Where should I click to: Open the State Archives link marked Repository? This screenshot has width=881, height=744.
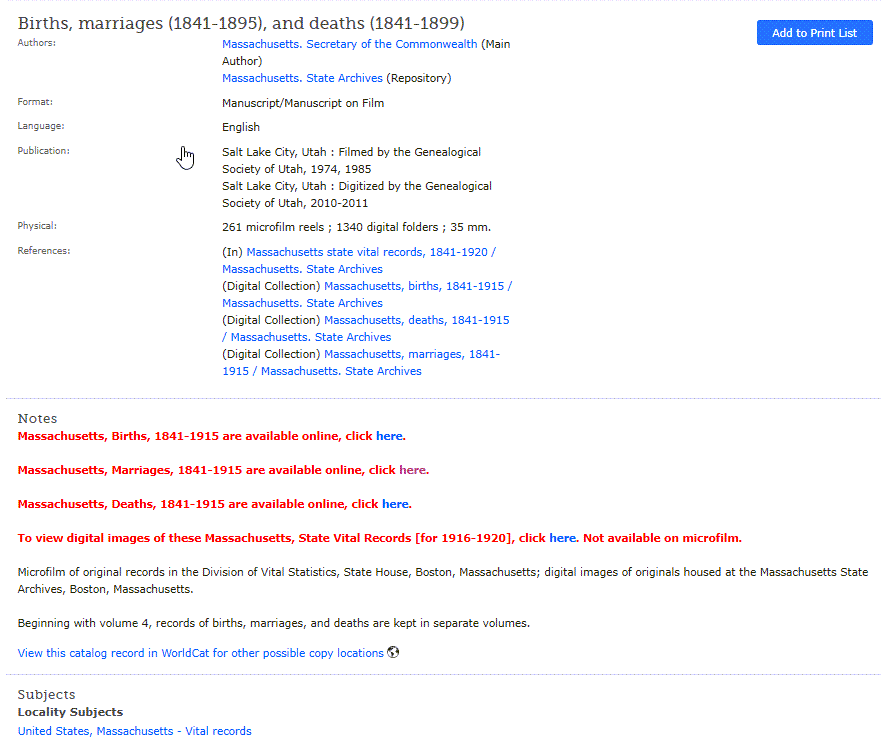click(x=302, y=78)
